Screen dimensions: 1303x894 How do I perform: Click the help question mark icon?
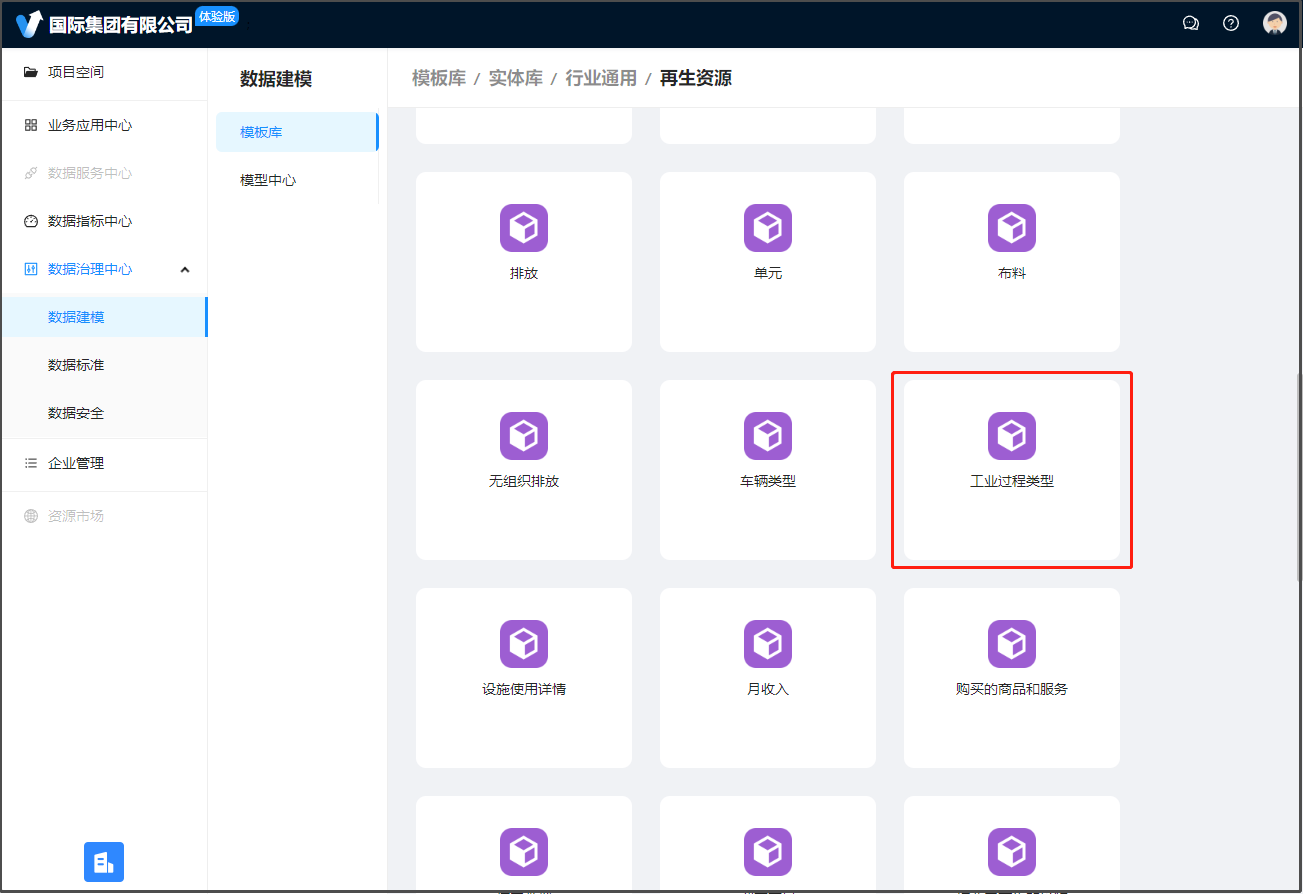(1231, 23)
